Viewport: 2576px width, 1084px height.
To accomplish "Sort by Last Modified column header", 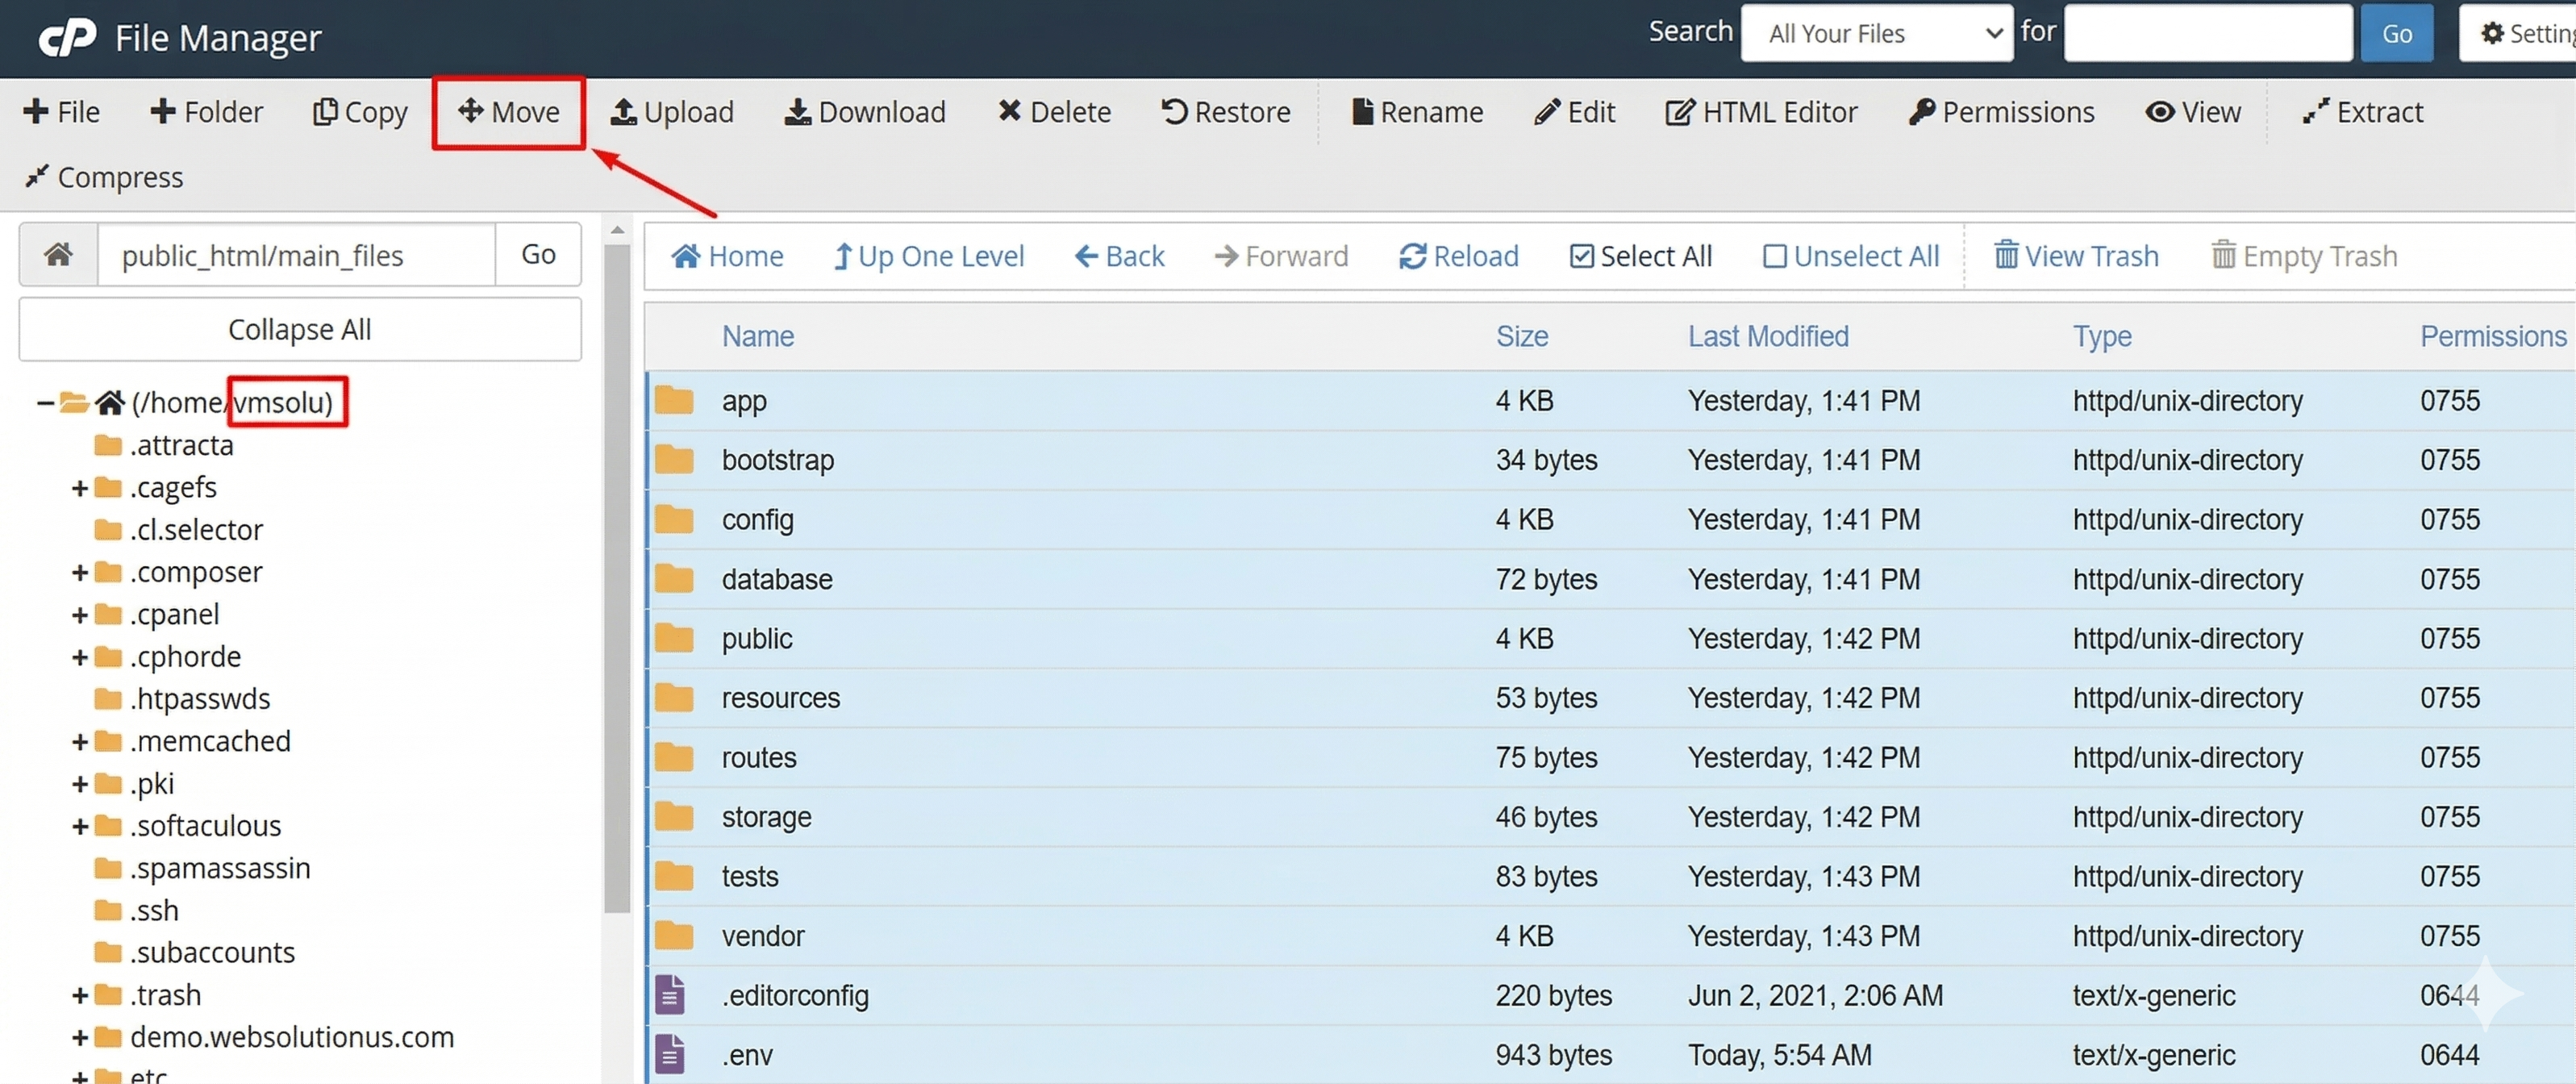I will pyautogui.click(x=1768, y=336).
